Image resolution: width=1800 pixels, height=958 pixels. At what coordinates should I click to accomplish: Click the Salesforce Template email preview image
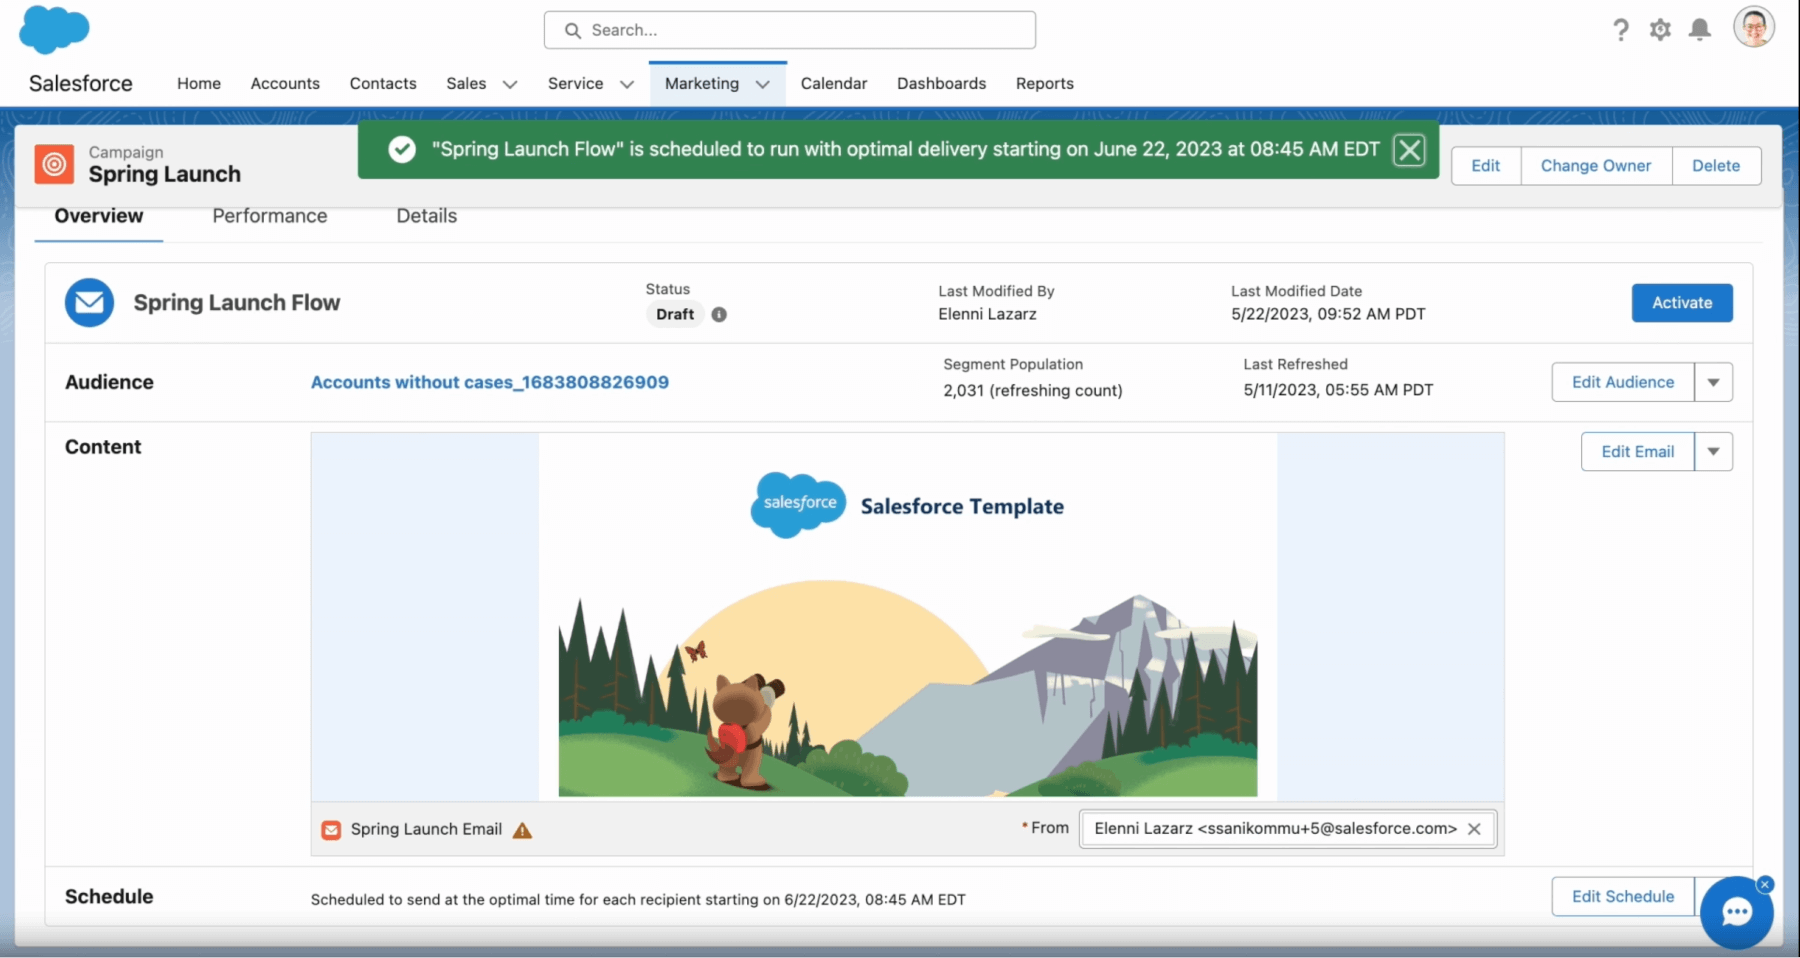click(x=908, y=615)
